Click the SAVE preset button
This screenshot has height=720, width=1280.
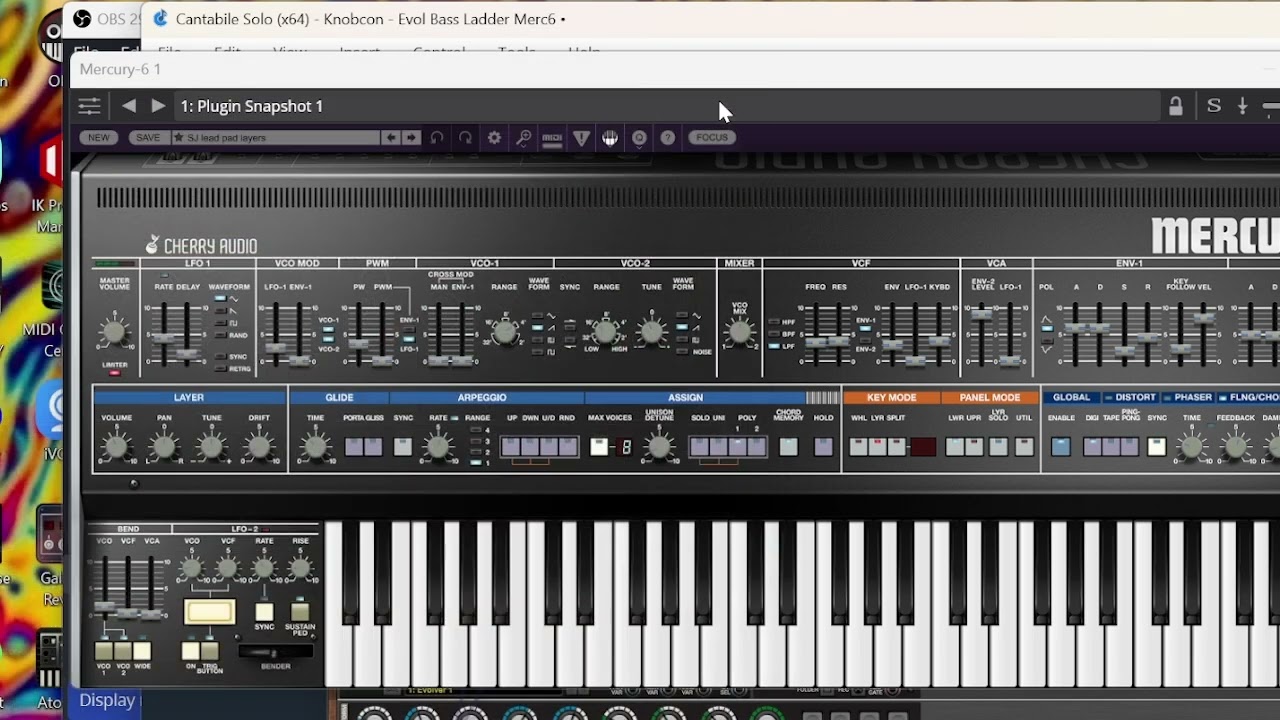coord(147,138)
